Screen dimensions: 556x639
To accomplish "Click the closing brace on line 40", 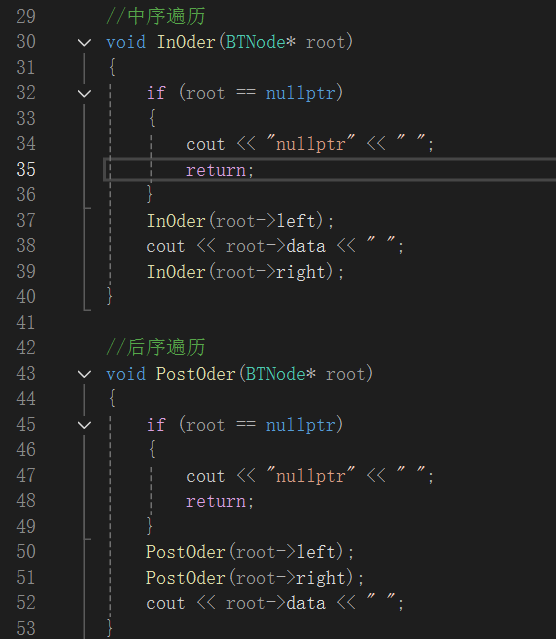I will pyautogui.click(x=109, y=296).
